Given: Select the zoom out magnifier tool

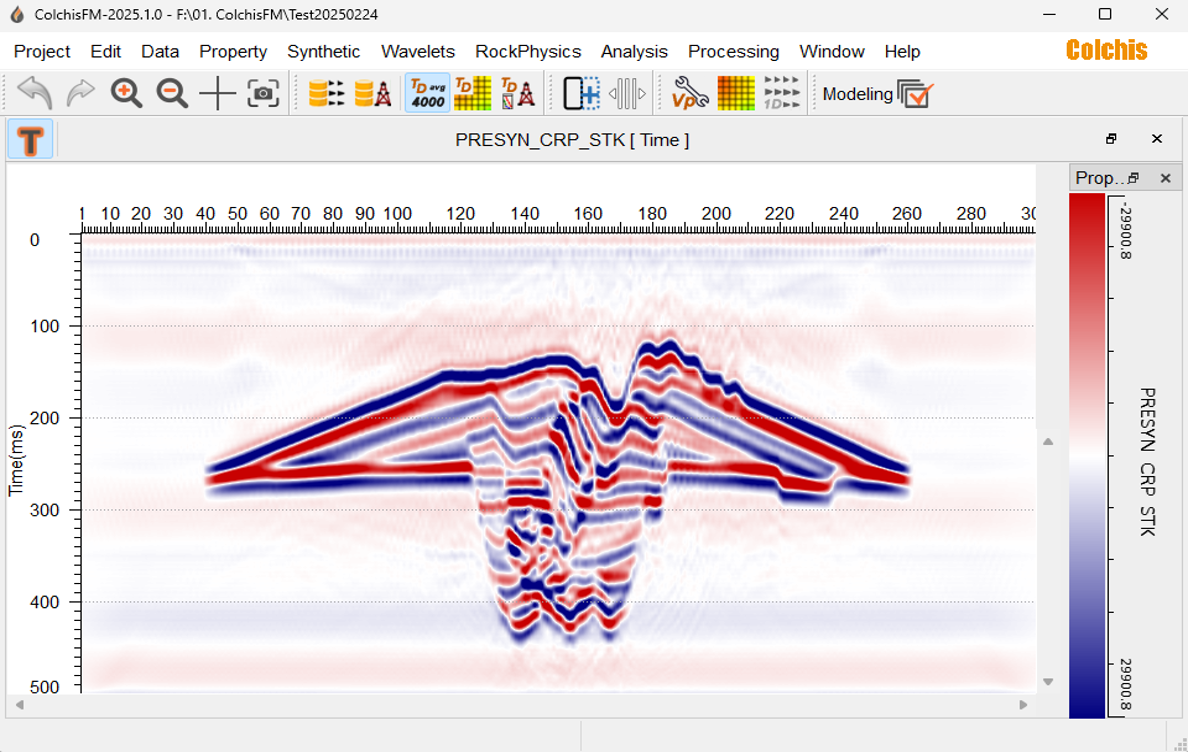Looking at the screenshot, I should tap(172, 93).
